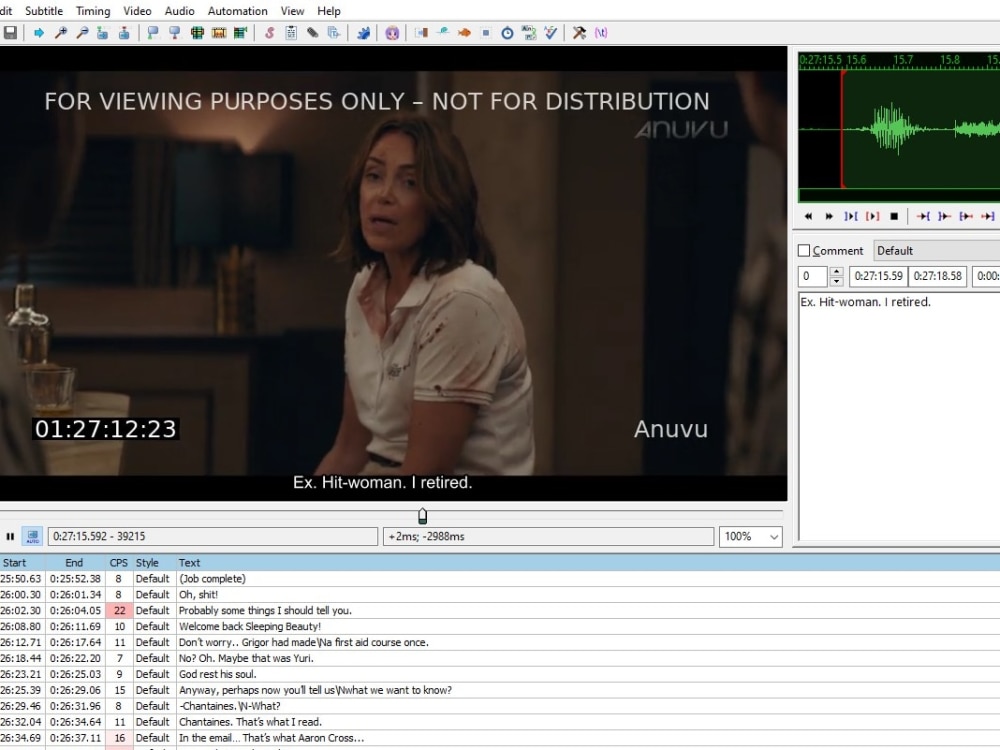Click the start time field 0:27:15.59
The width and height of the screenshot is (1000, 750).
[879, 276]
